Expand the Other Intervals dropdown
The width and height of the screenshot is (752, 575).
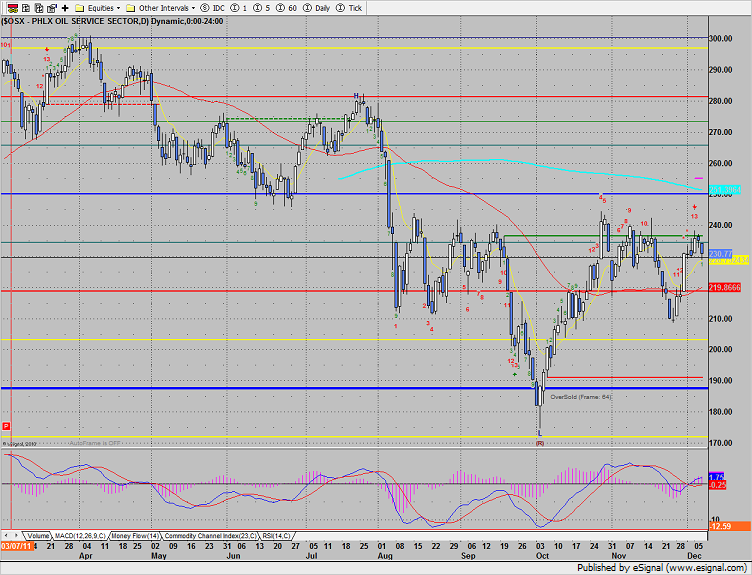[163, 7]
